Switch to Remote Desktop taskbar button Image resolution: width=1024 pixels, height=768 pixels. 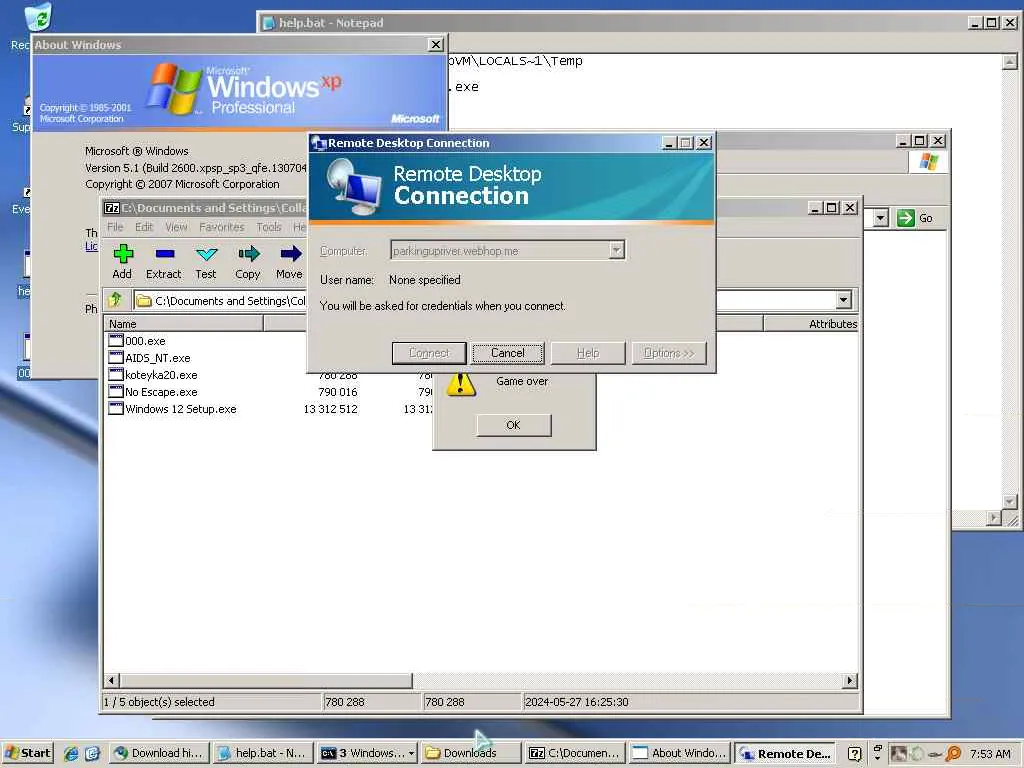coord(784,753)
